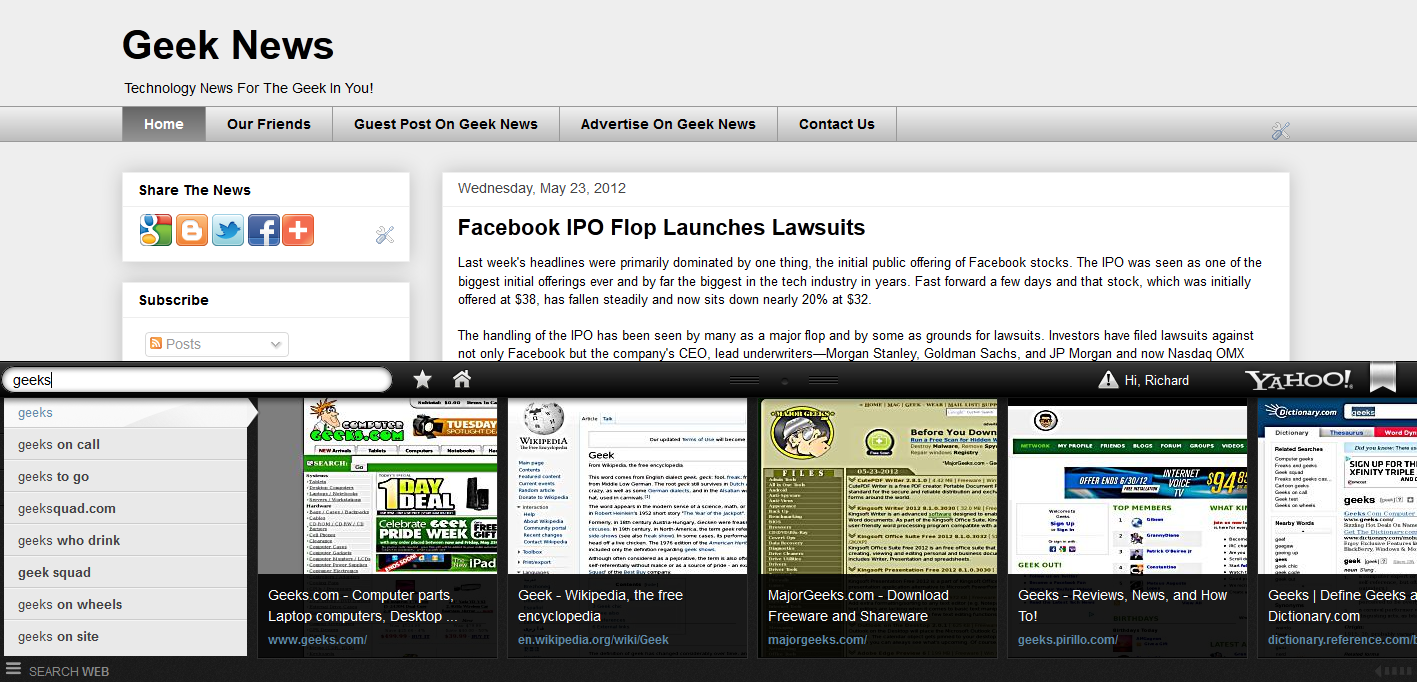
Task: Open the home icon next to the search bar
Action: (x=459, y=379)
